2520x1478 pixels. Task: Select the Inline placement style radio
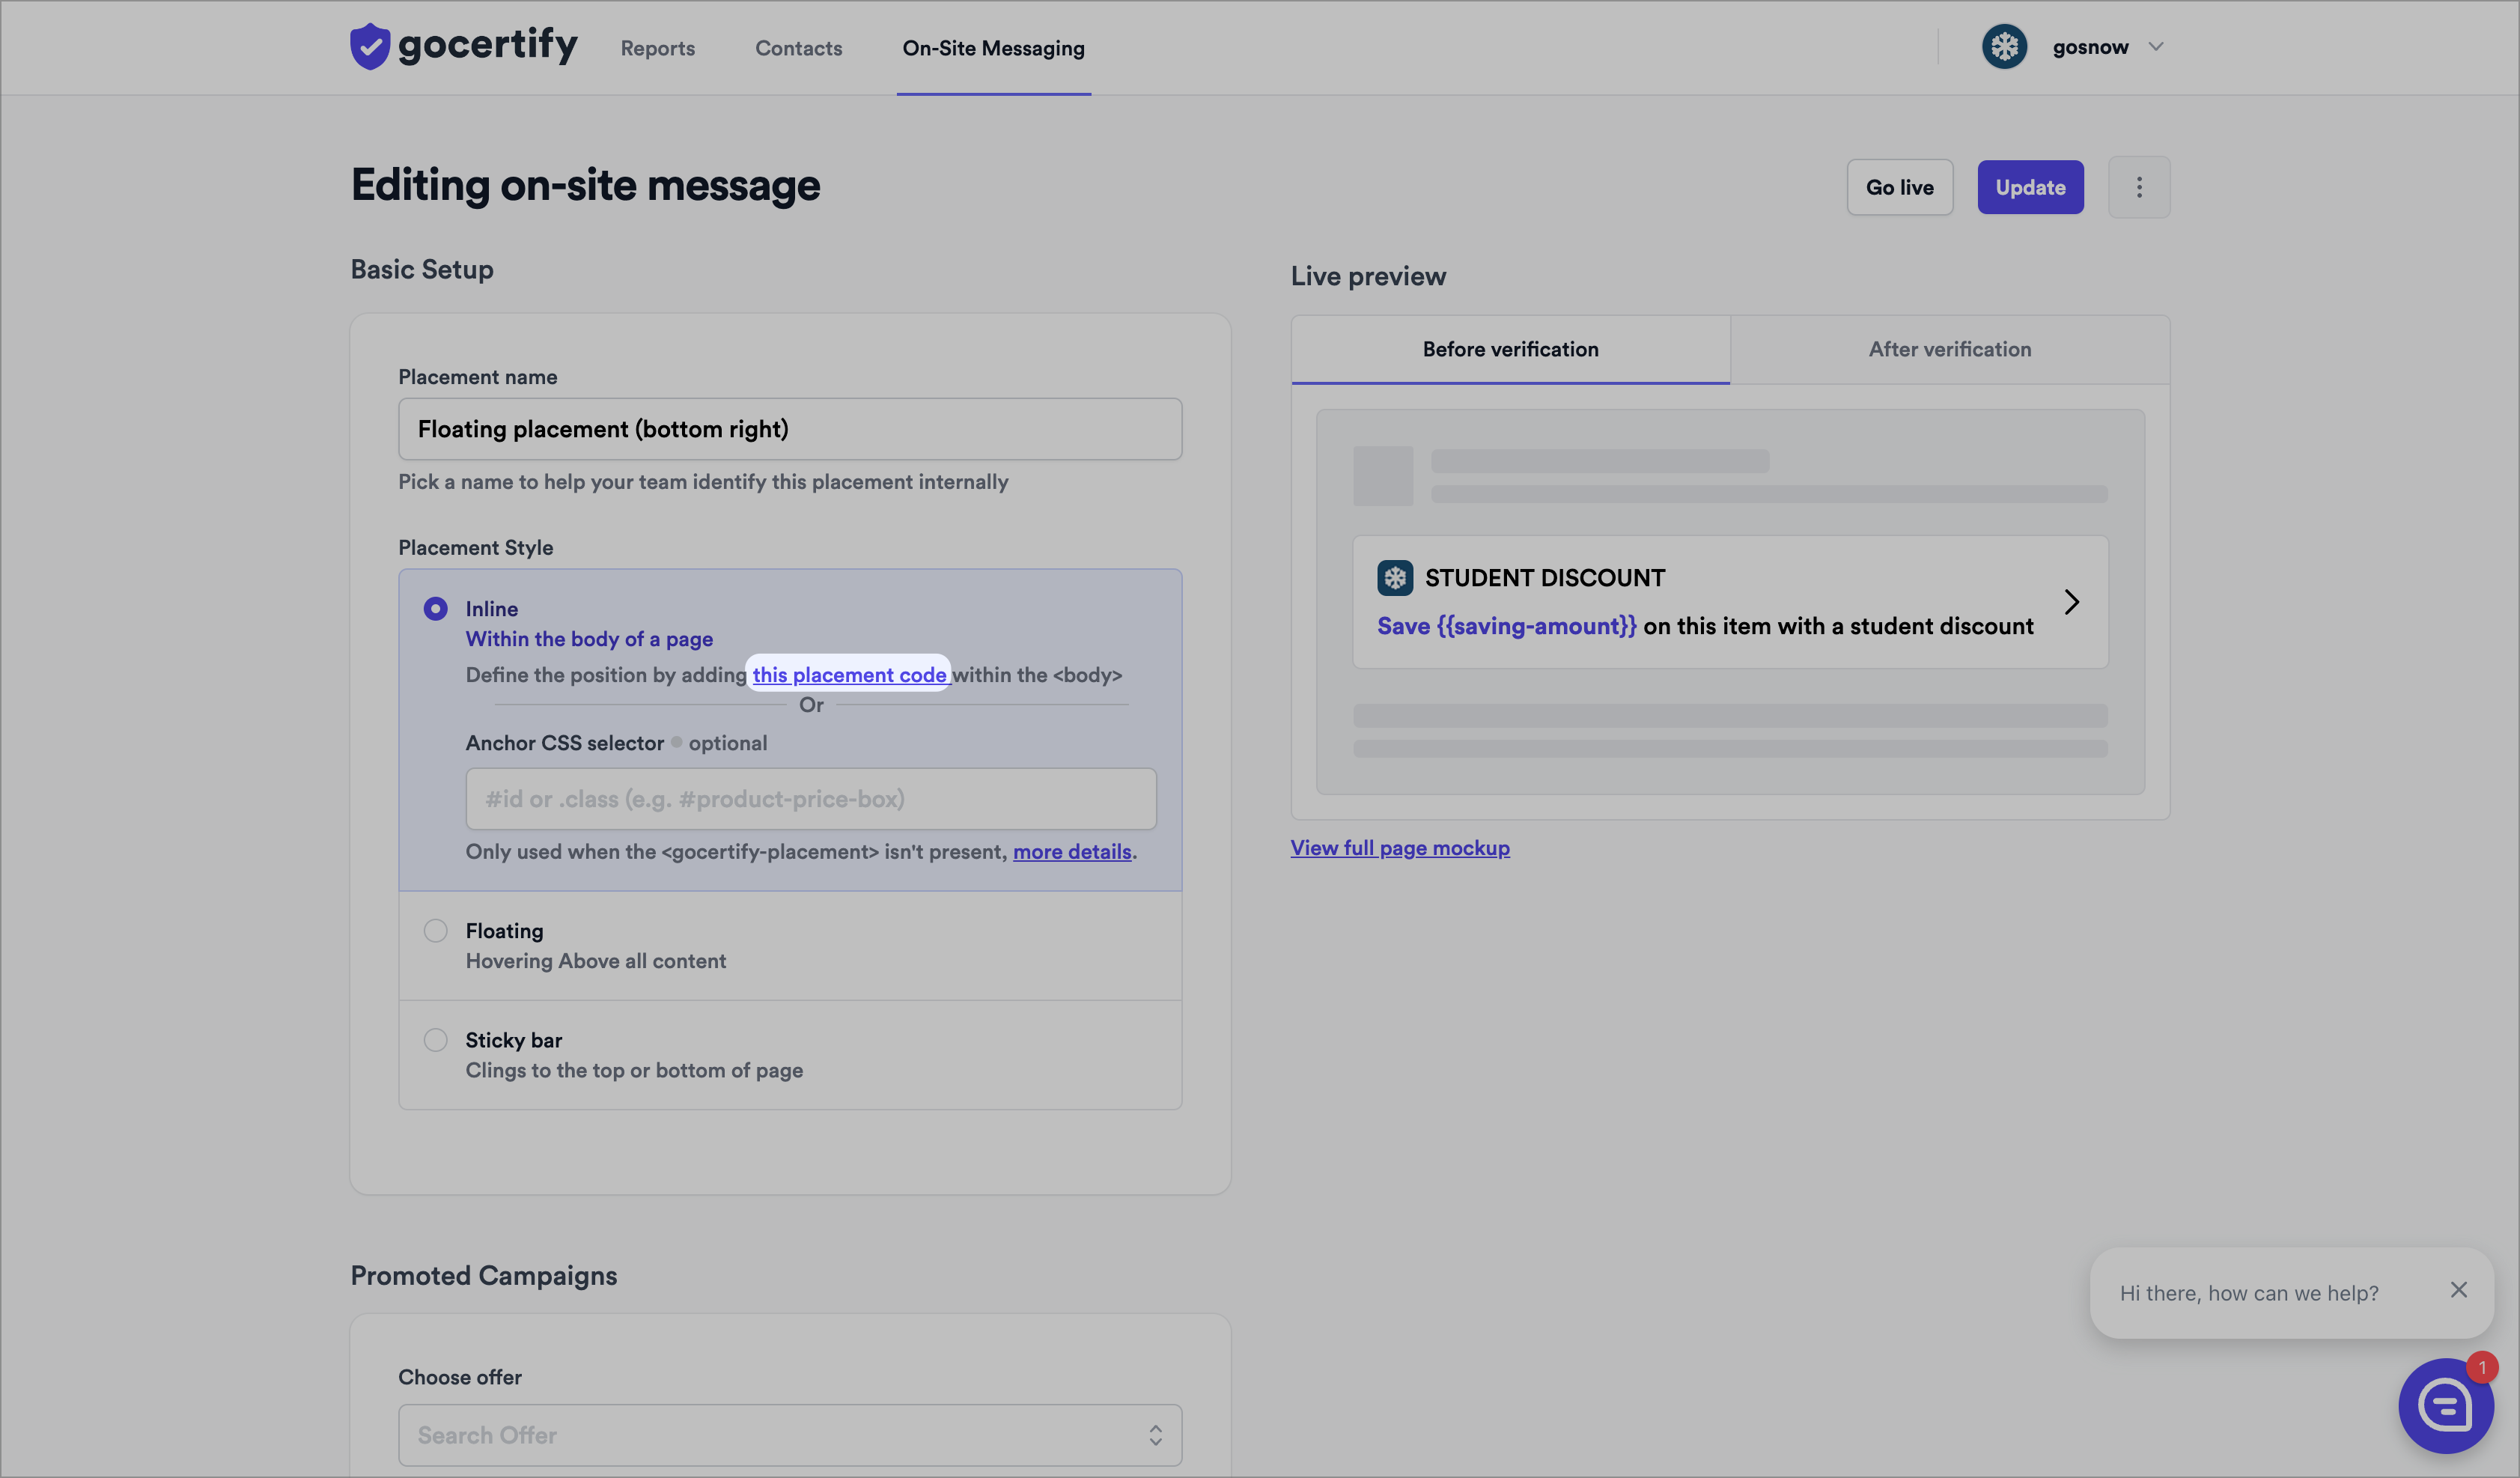pos(435,609)
